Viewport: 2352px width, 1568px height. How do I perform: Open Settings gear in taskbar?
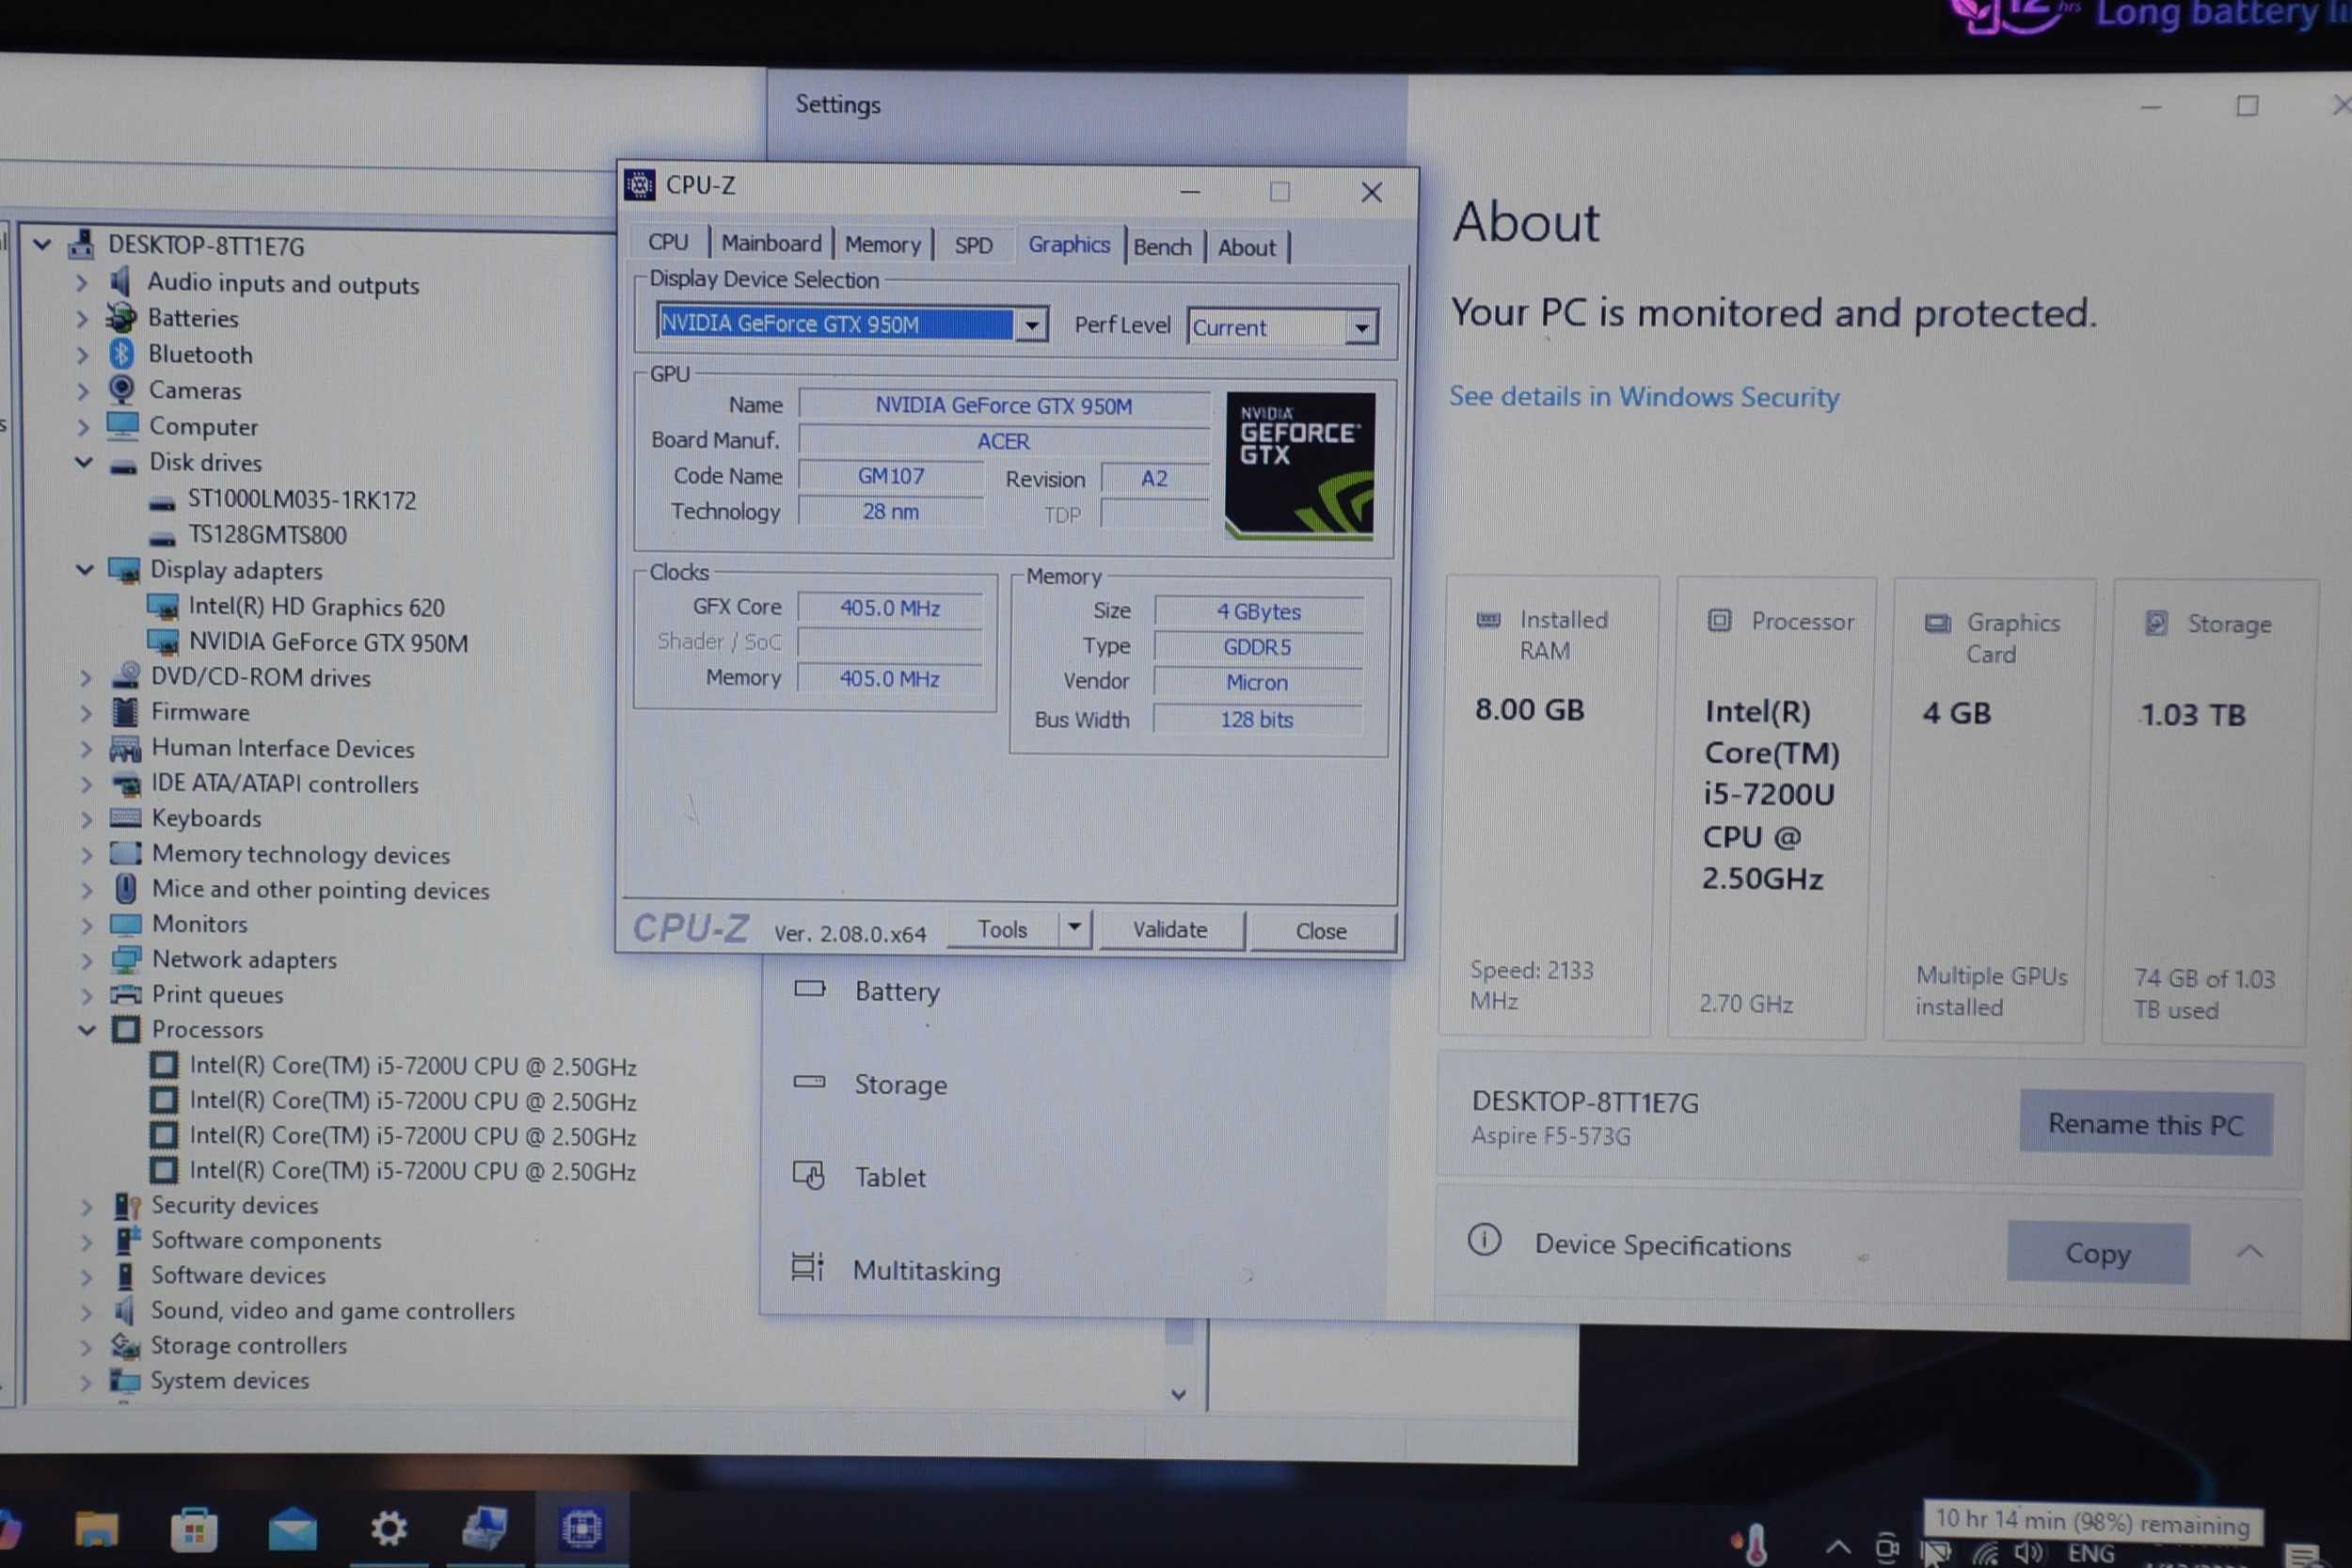coord(388,1528)
